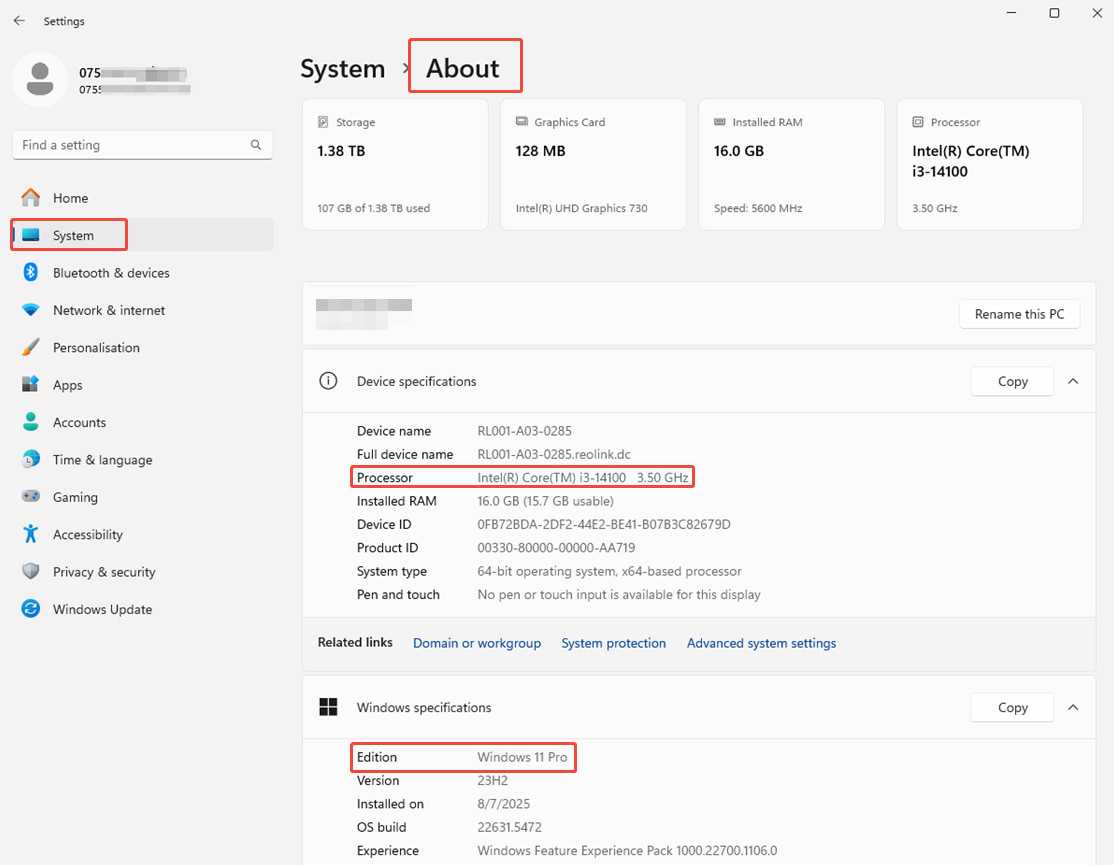Click the back arrow in Settings

[x=19, y=21]
